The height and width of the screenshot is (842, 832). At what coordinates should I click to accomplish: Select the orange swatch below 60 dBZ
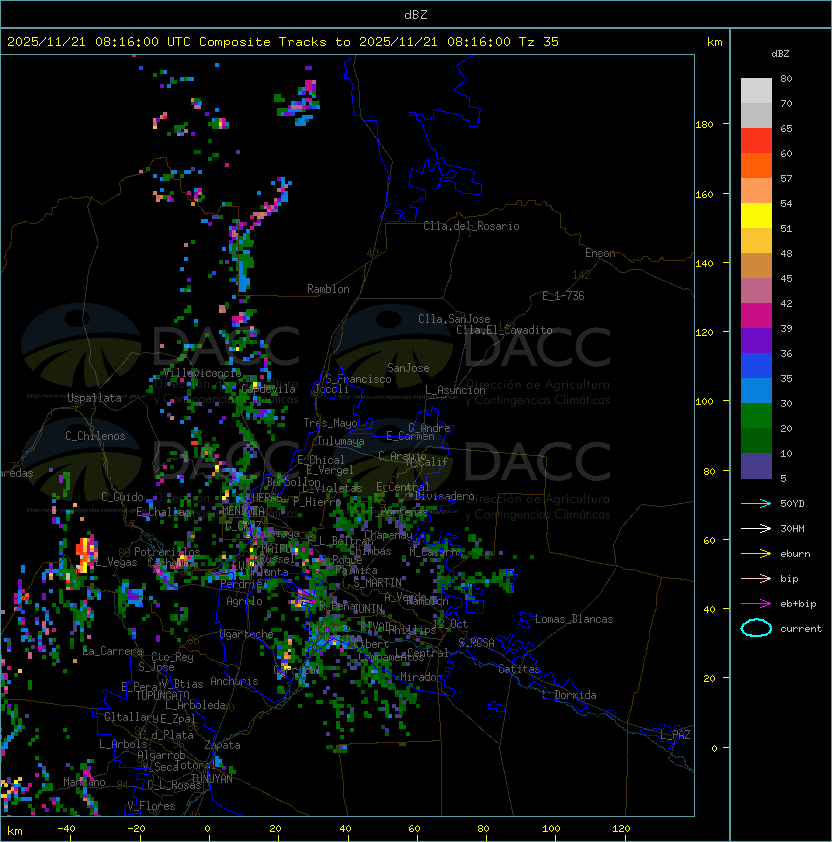point(756,165)
